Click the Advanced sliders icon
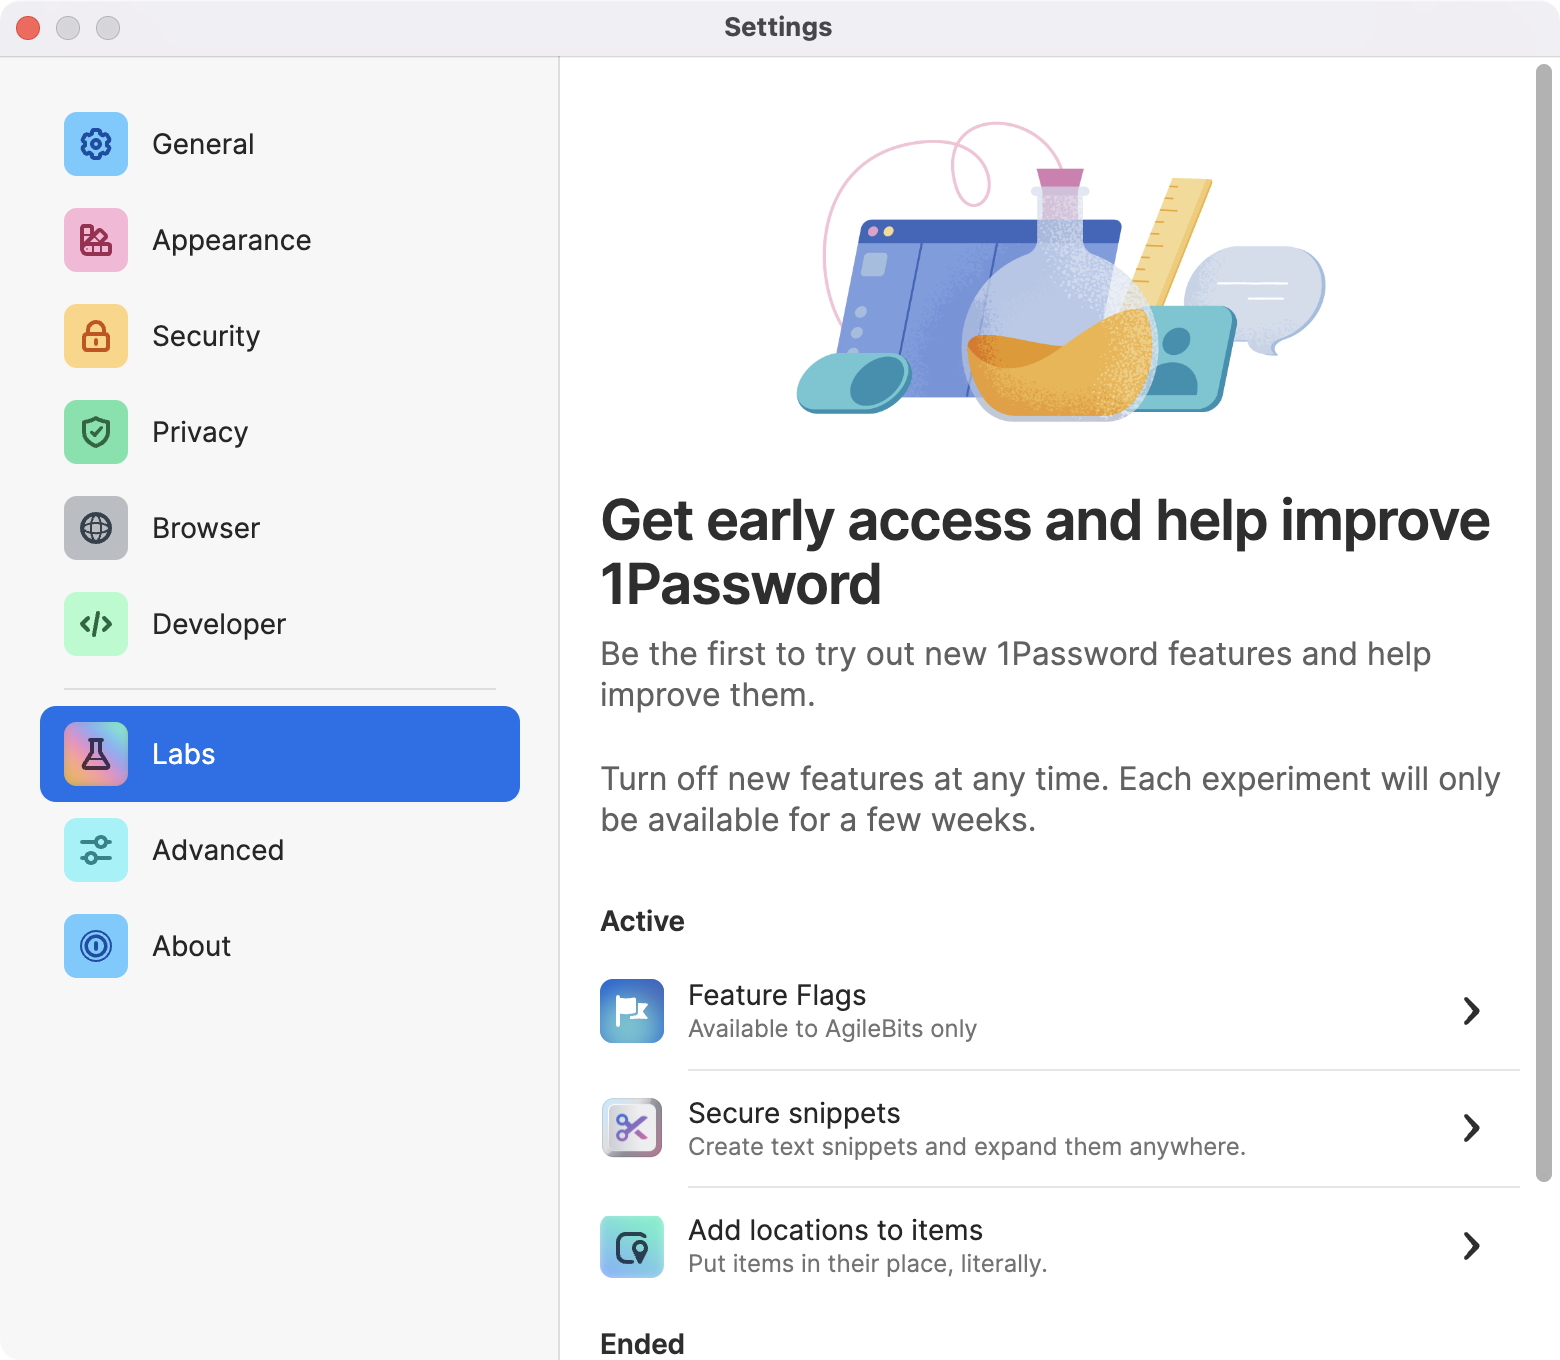Image resolution: width=1560 pixels, height=1360 pixels. (x=96, y=850)
